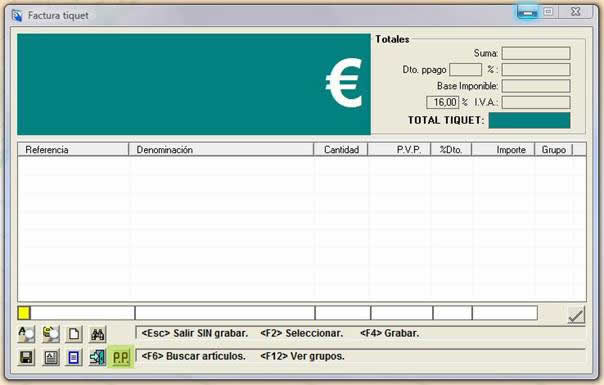604x385 pixels.
Task: Click the yellow cylinder database icon
Action: click(50, 334)
